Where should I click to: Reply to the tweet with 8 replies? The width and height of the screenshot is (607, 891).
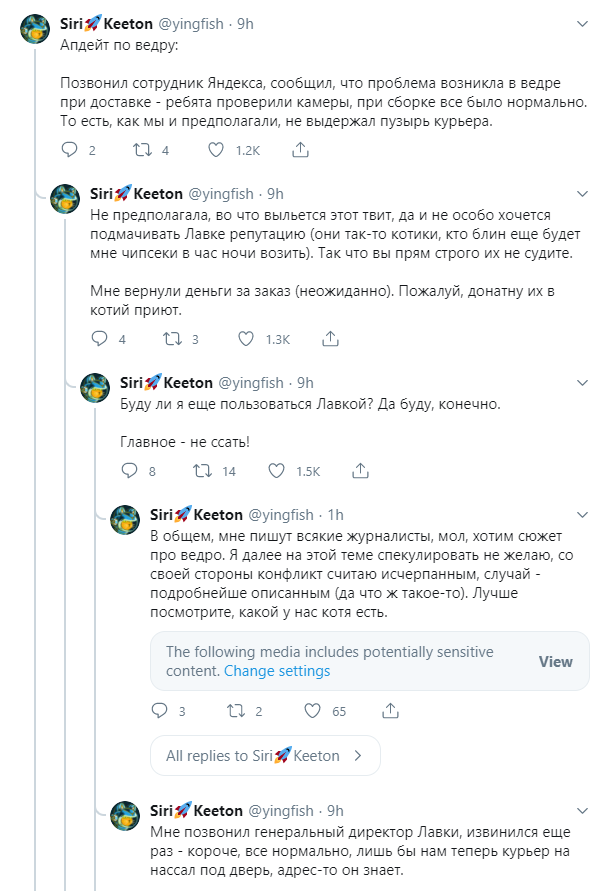pos(129,471)
